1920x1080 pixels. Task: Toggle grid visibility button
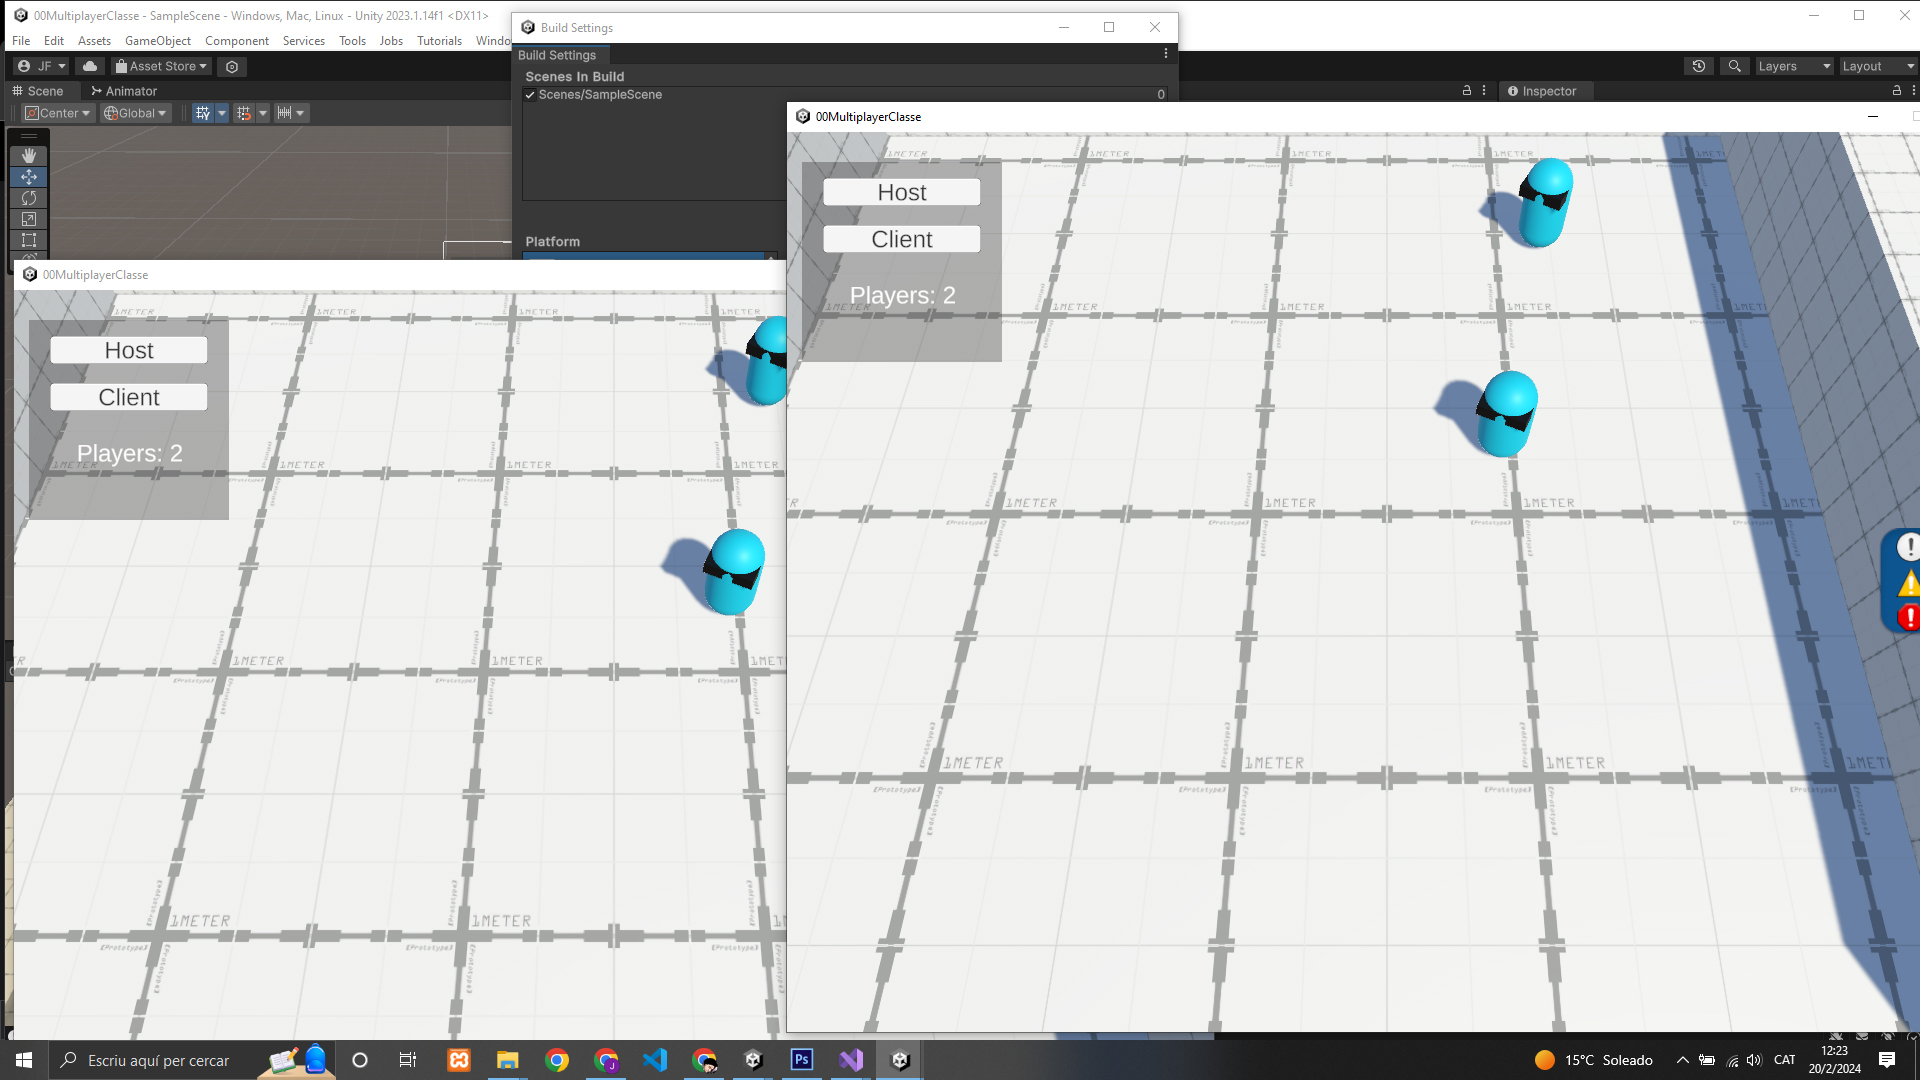[203, 113]
